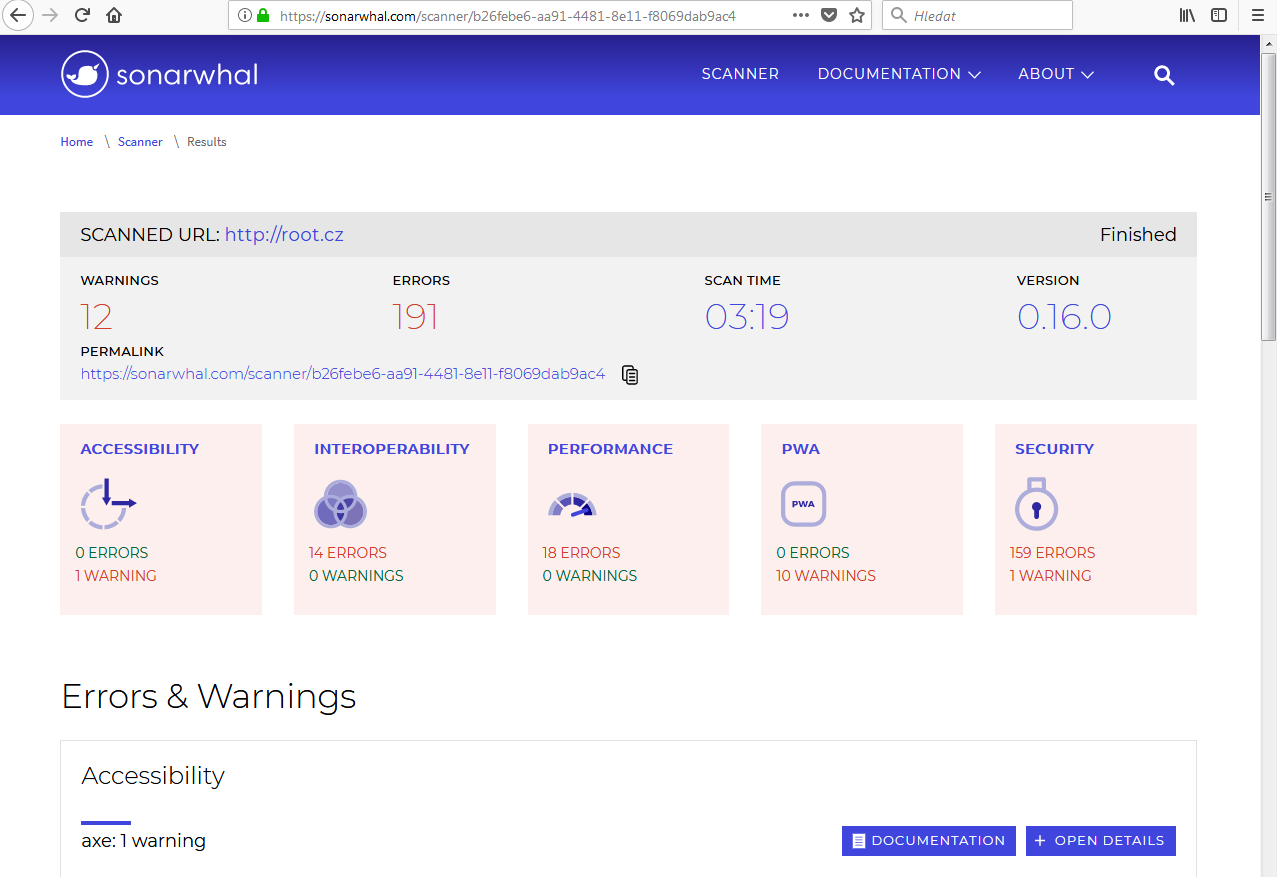
Task: Show site information icon in address bar
Action: (x=245, y=15)
